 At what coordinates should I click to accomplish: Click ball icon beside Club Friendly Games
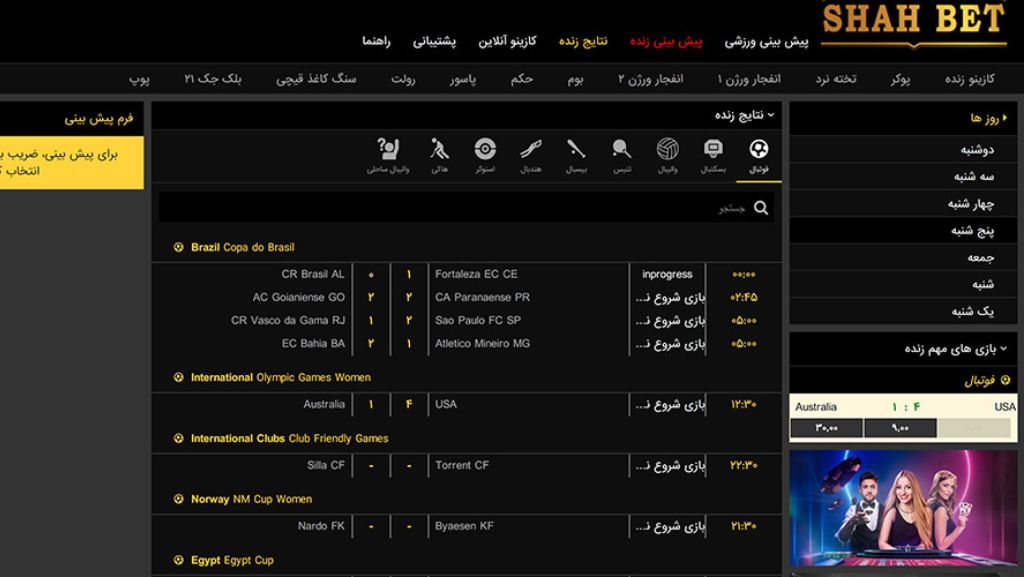[178, 439]
